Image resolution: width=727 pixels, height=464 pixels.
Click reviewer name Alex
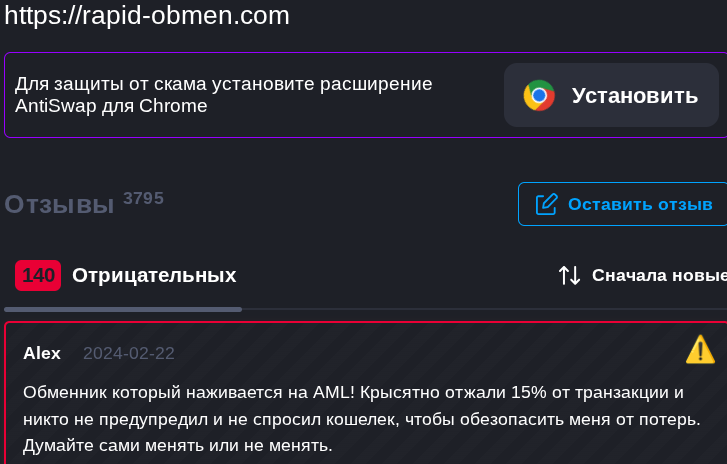[x=42, y=353]
